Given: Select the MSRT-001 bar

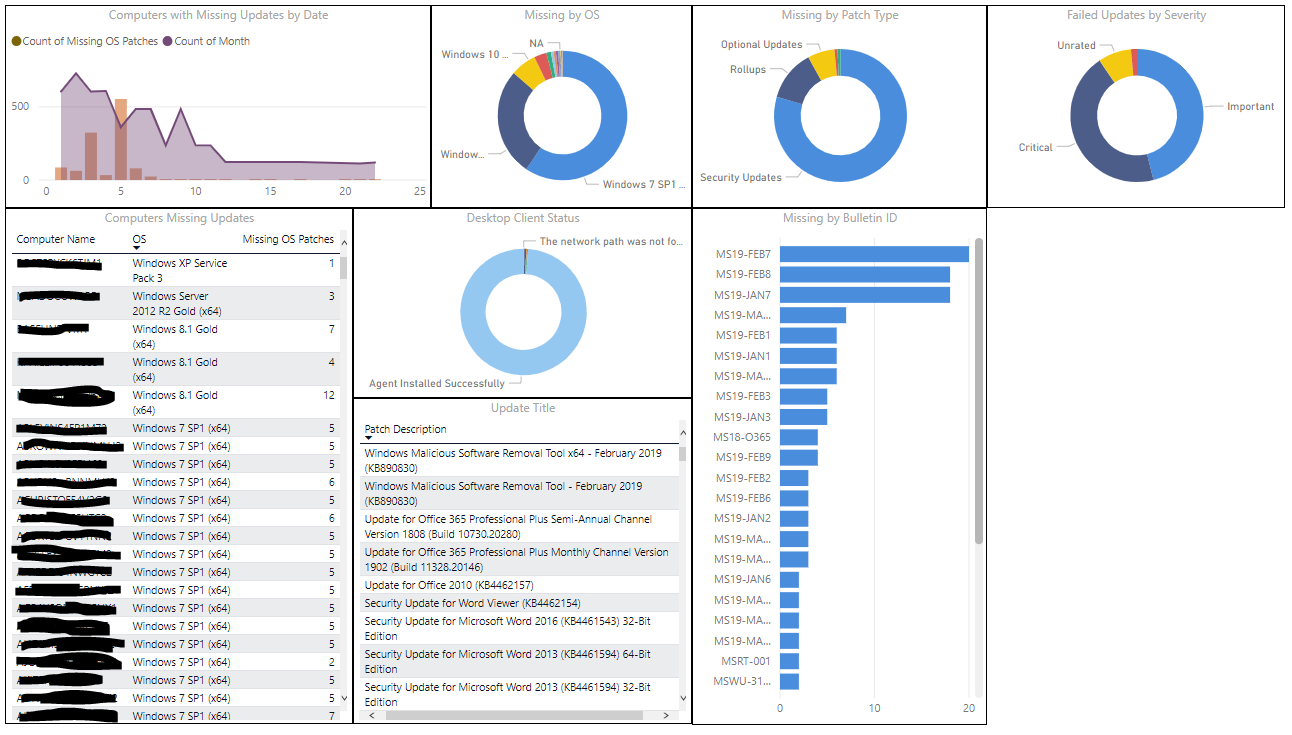Looking at the screenshot, I should (789, 661).
